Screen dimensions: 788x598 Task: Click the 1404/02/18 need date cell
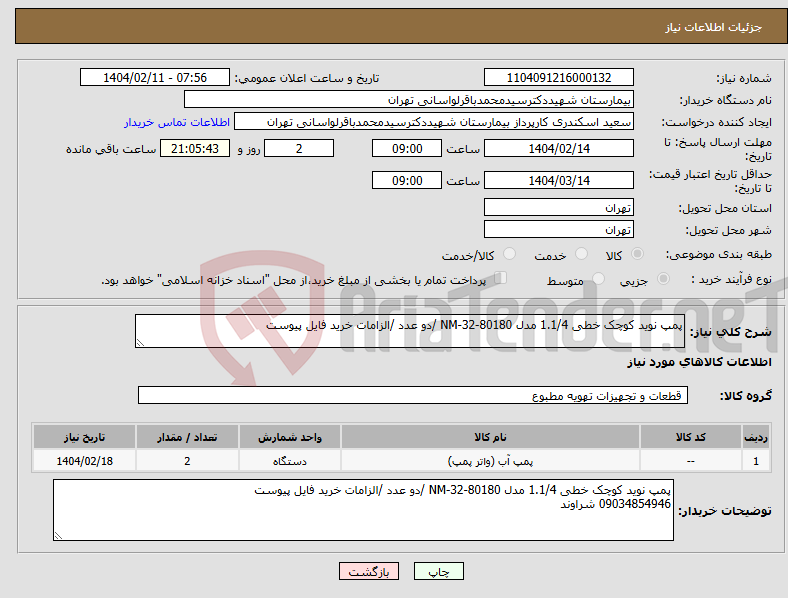(84, 461)
